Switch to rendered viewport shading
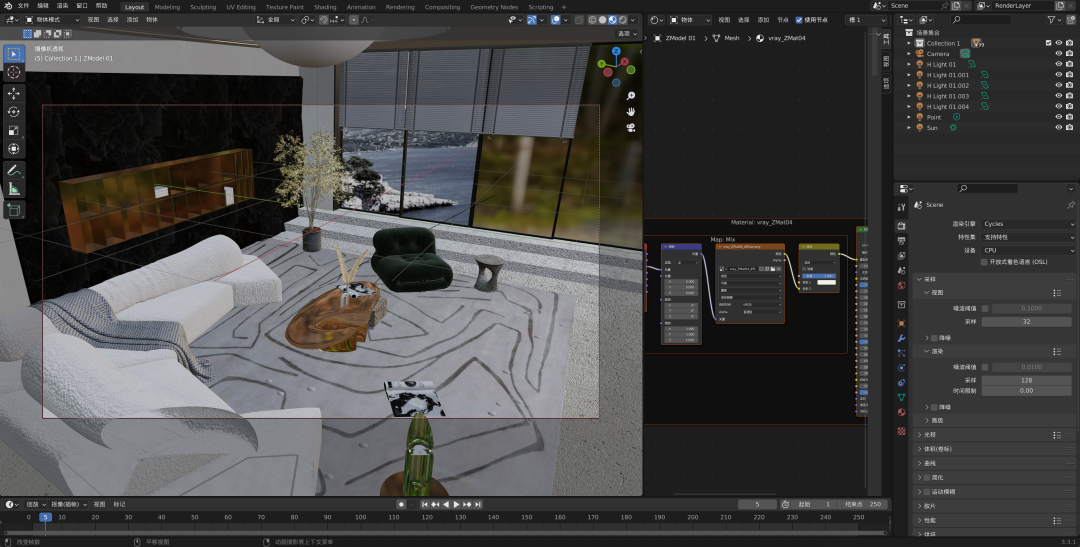This screenshot has width=1080, height=547. (x=623, y=20)
